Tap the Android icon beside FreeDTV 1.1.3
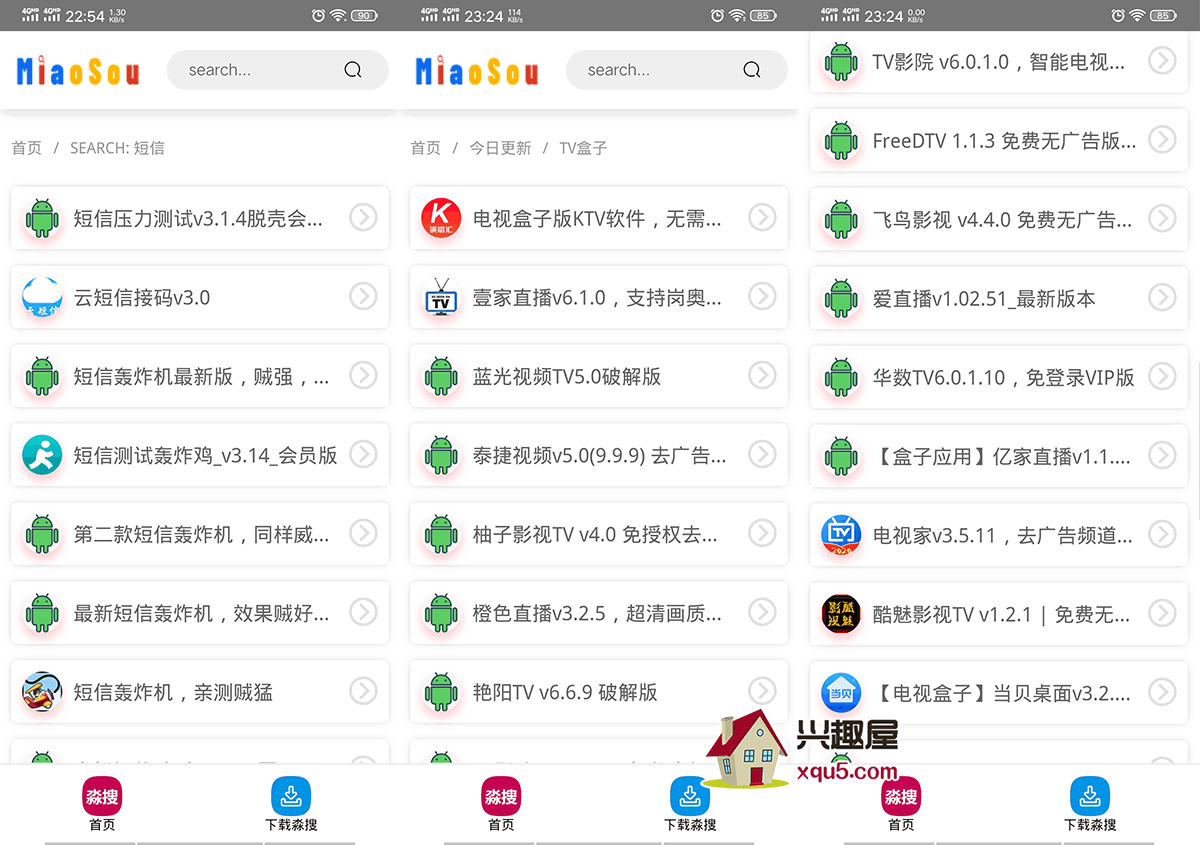This screenshot has width=1200, height=845. pyautogui.click(x=841, y=140)
